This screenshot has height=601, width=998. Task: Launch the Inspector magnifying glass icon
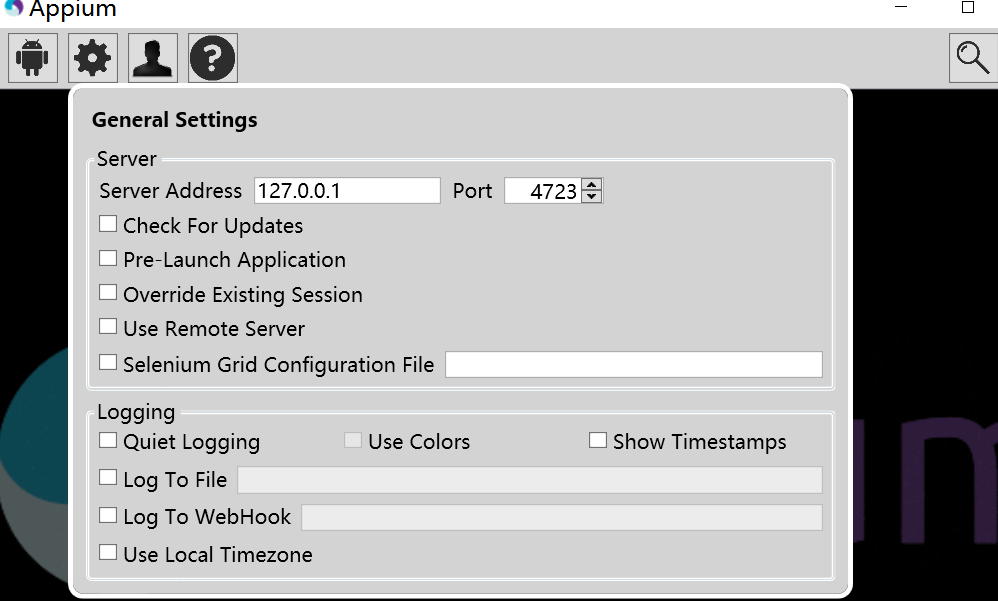click(x=973, y=58)
